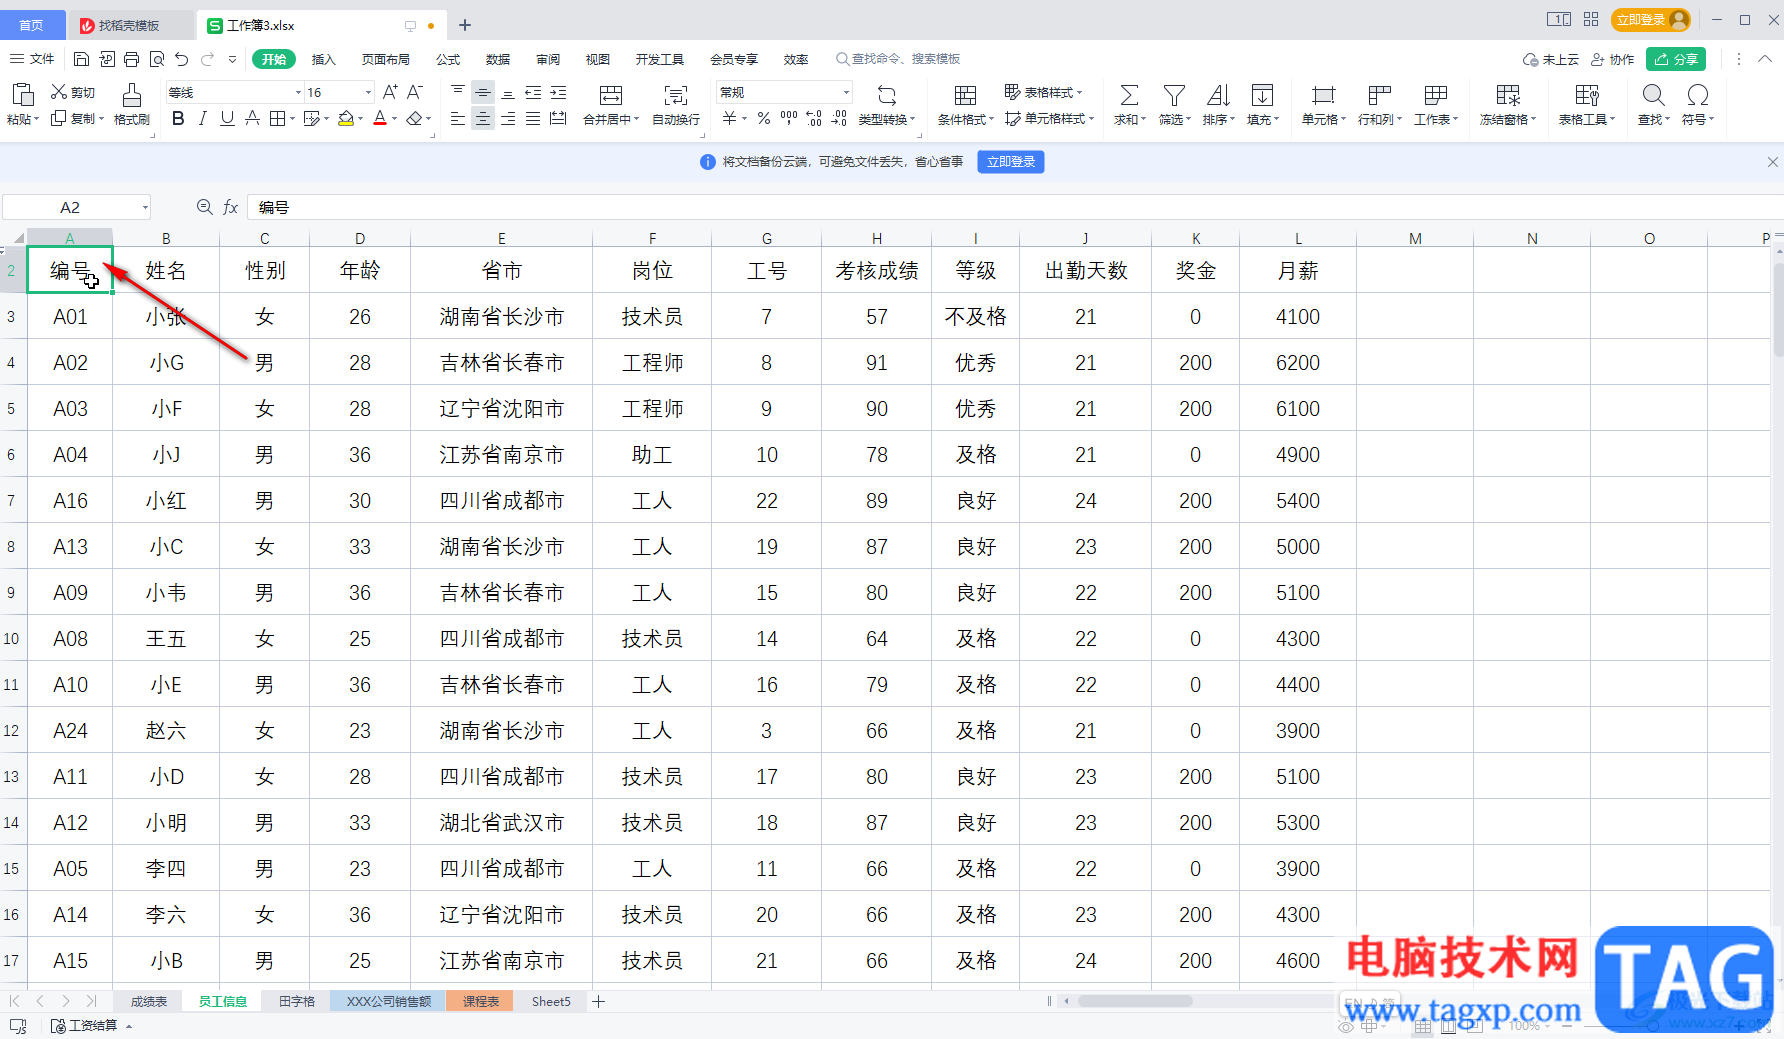Click the AutoSum sigma icon
Image resolution: width=1784 pixels, height=1039 pixels.
tap(1129, 95)
